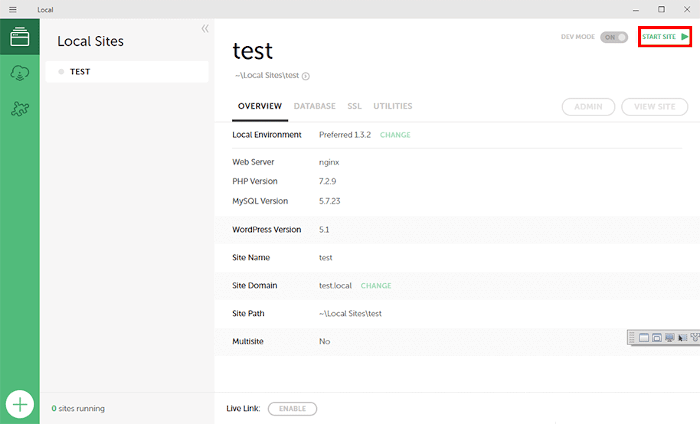Collapse the Local Sites panel with the double-chevron icon
The height and width of the screenshot is (424, 700).
pos(205,29)
